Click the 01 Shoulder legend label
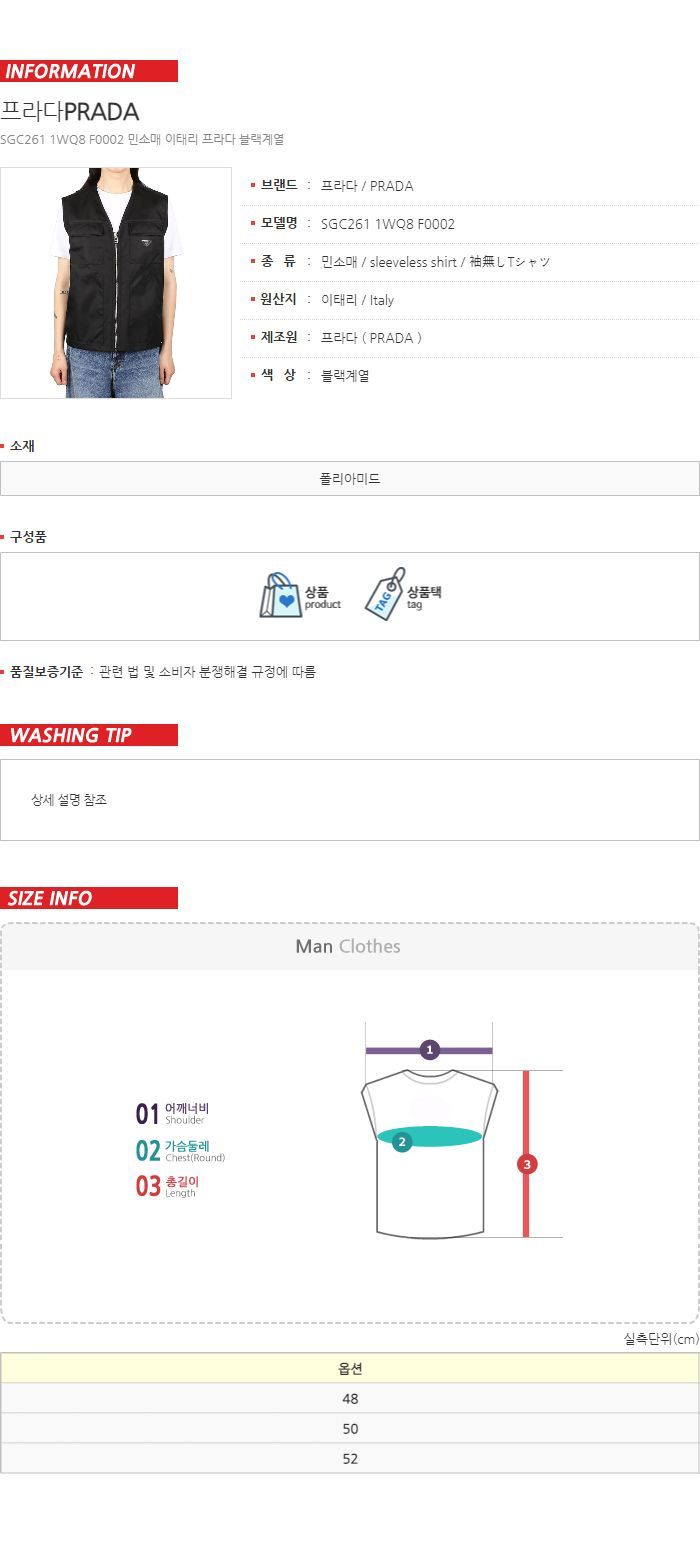 172,1114
